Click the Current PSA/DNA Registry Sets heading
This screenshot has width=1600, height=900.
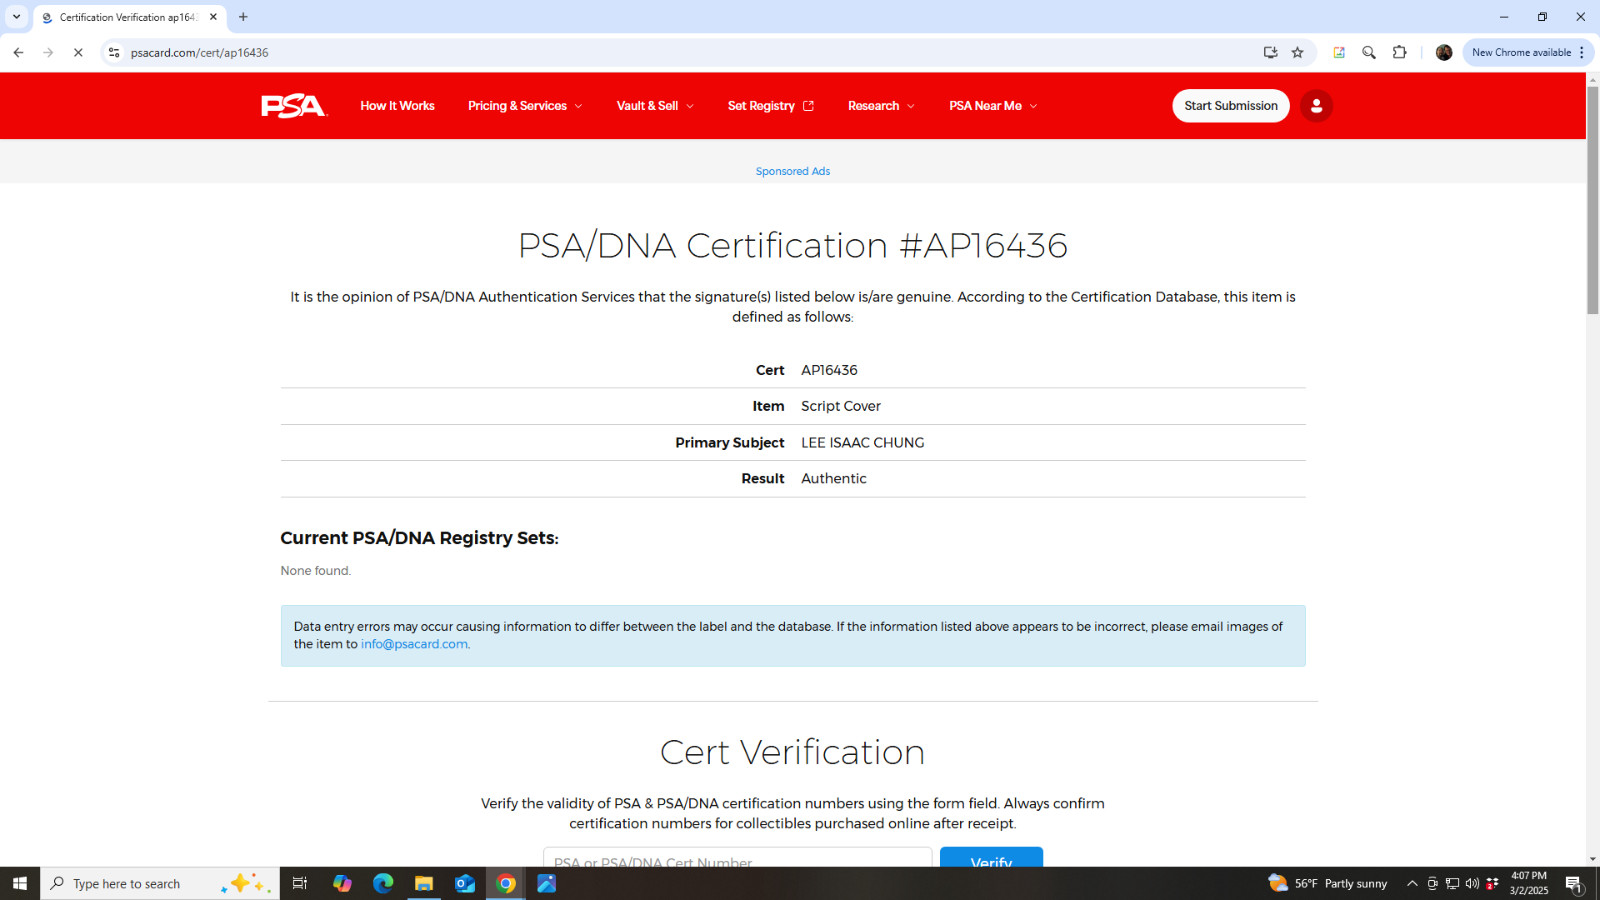419,538
